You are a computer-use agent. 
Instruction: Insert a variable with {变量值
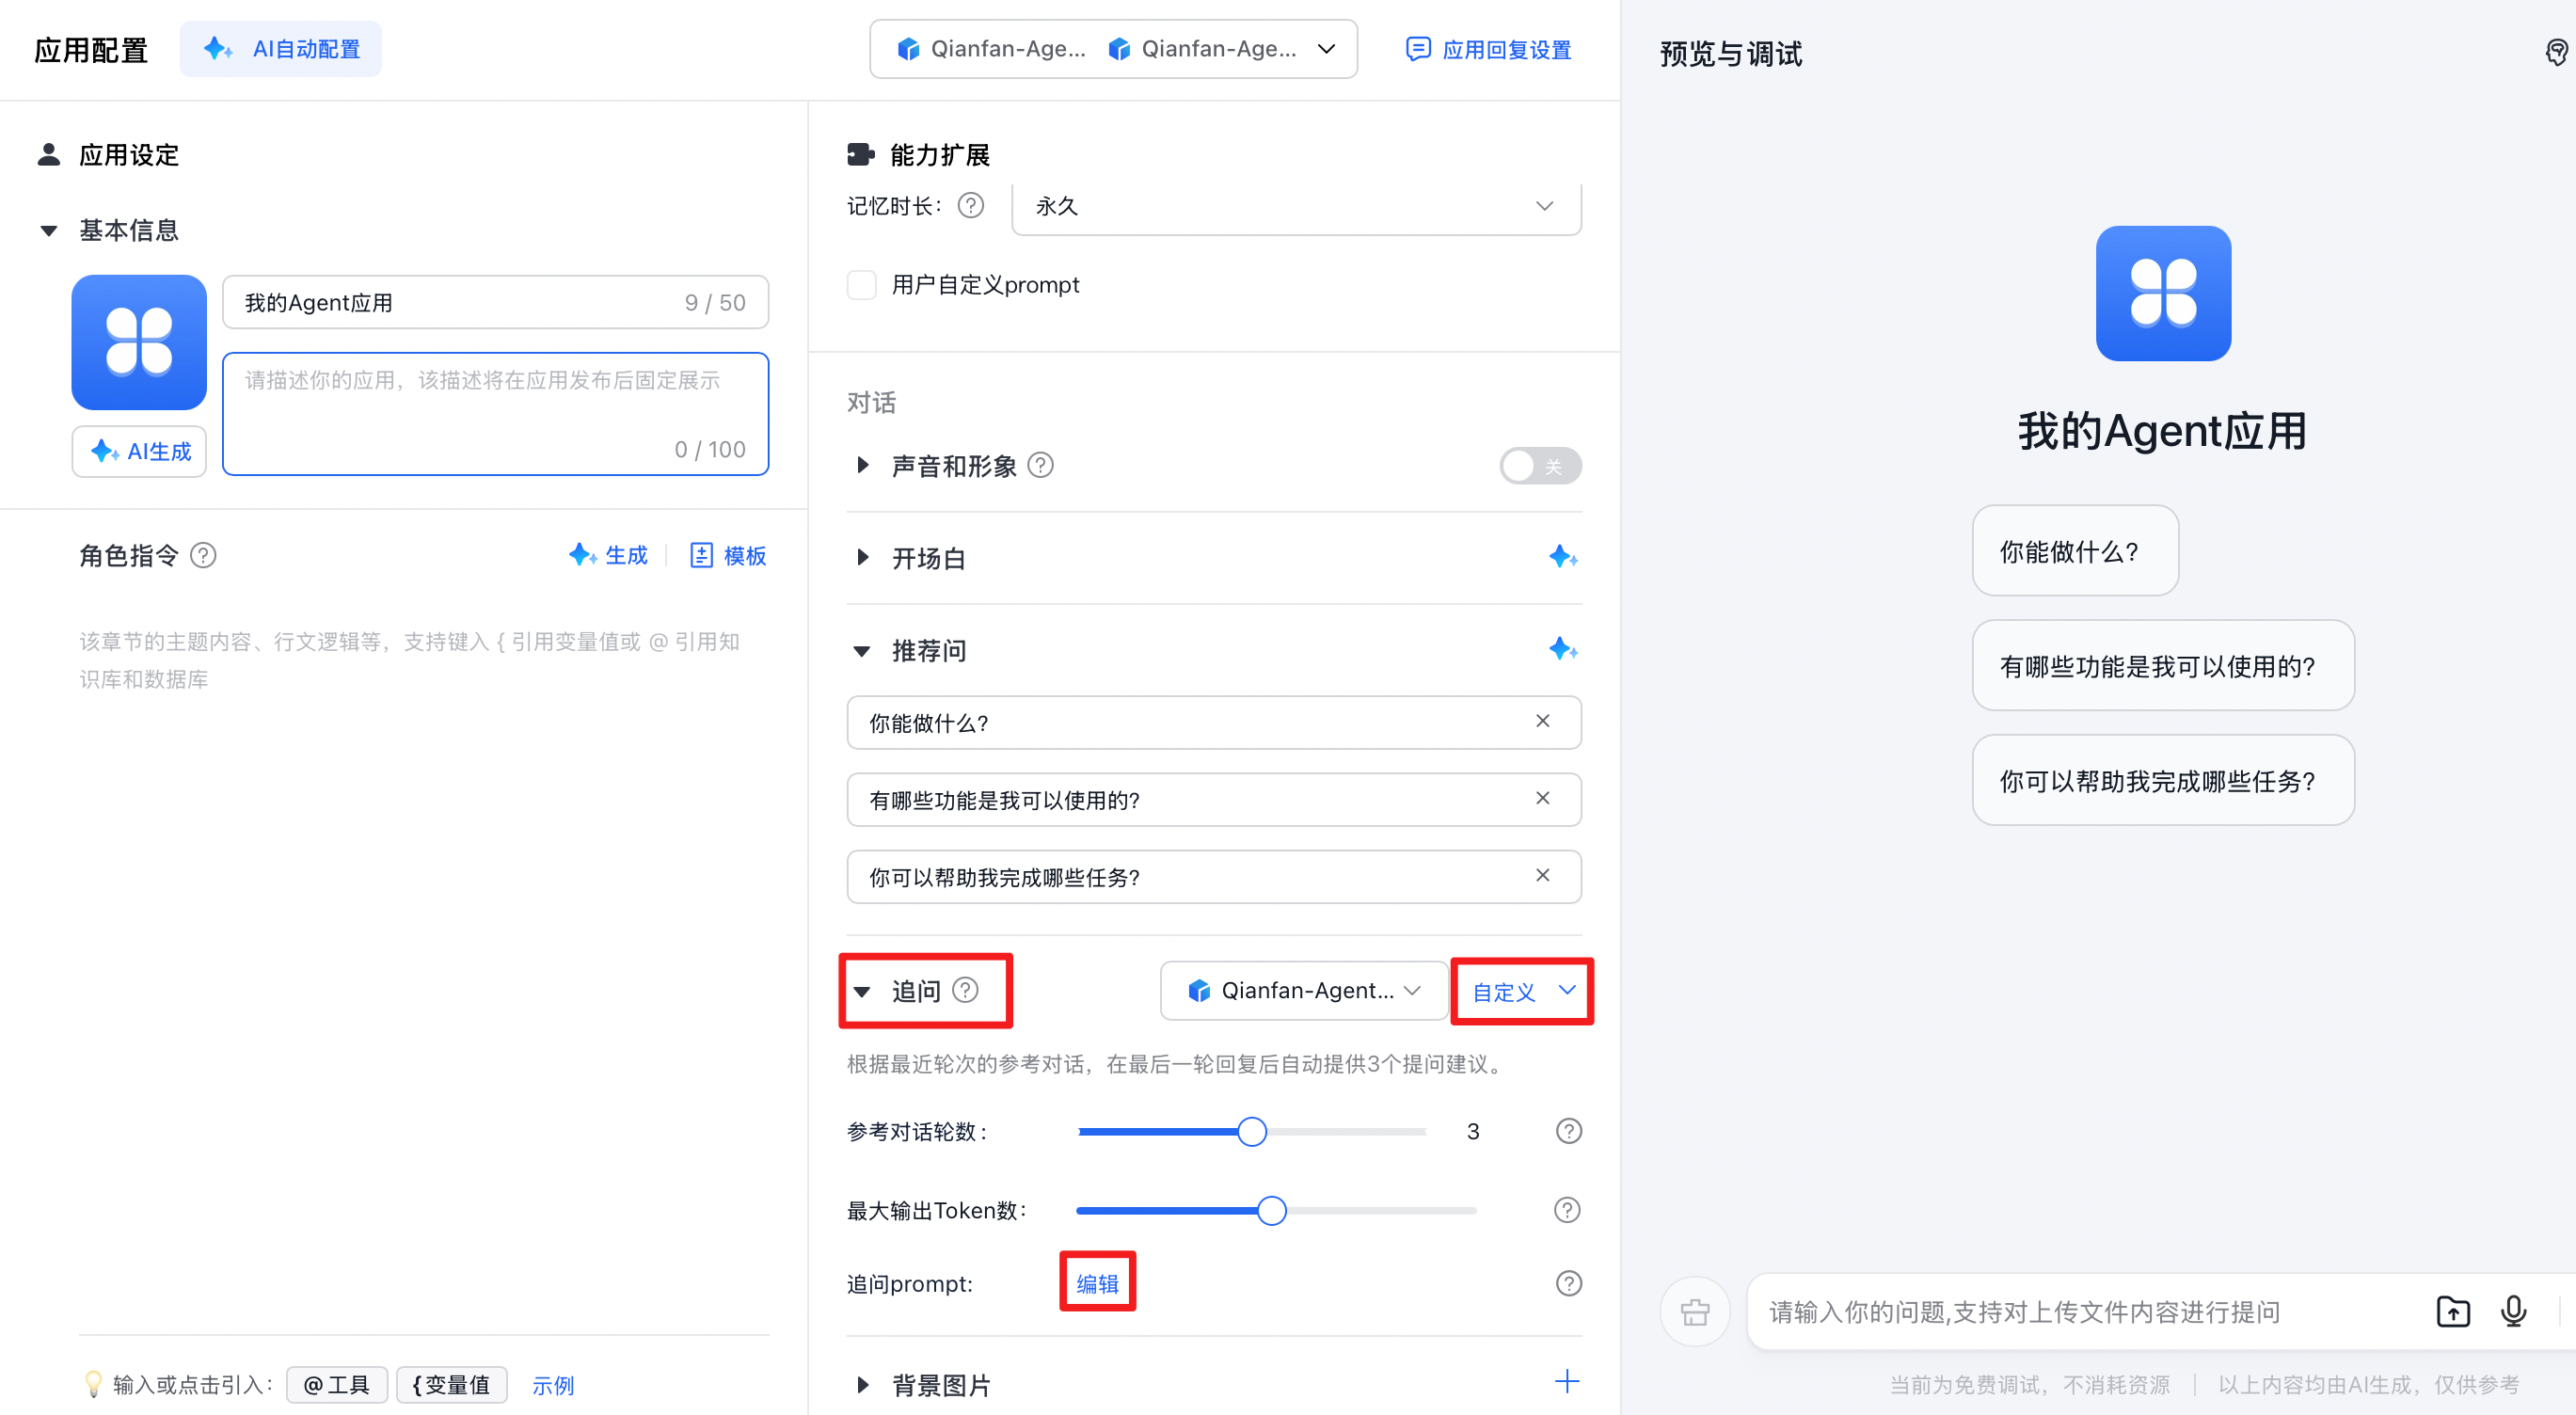(x=452, y=1385)
